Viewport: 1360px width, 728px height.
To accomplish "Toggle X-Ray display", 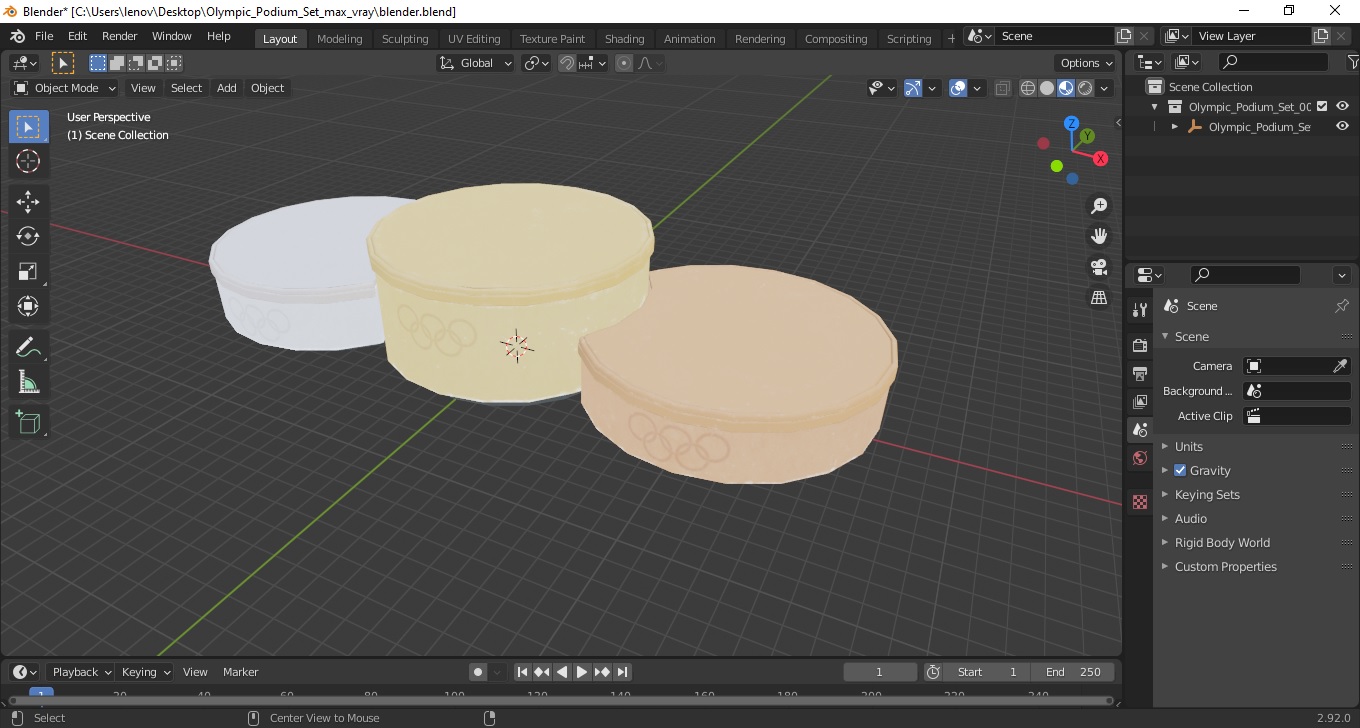I will click(x=1003, y=88).
